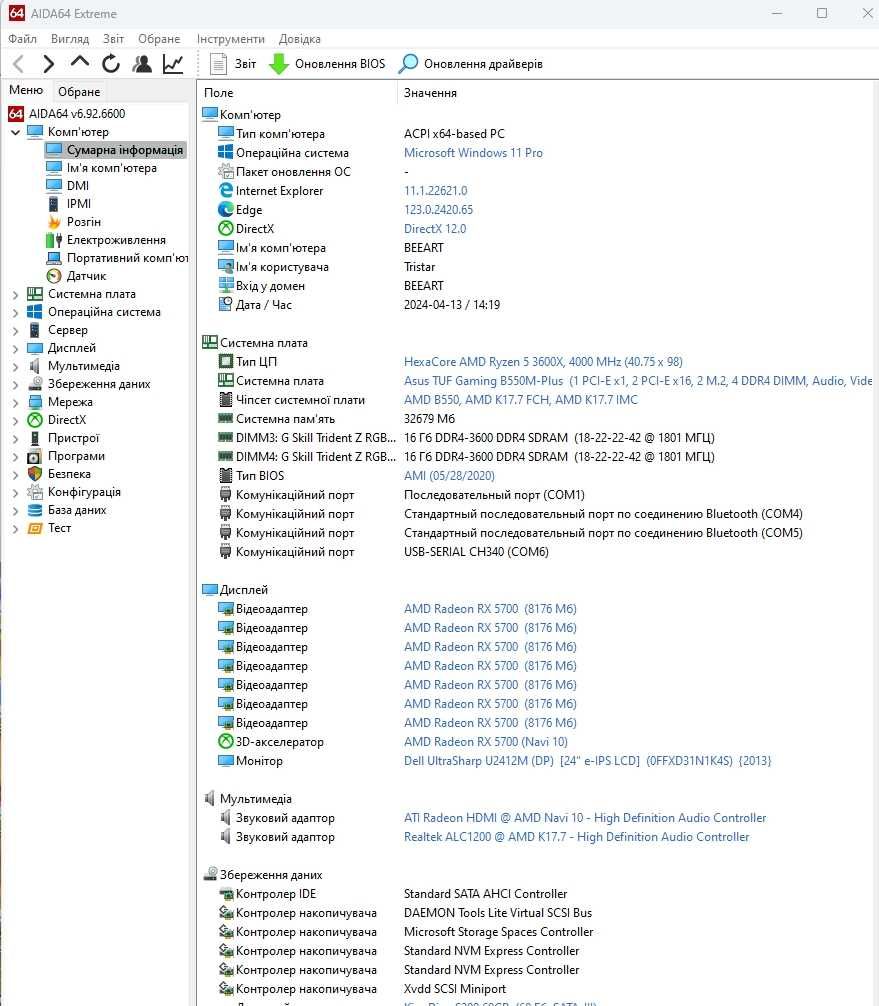The image size is (879, 1006).
Task: Open Microsoft Windows 11 Pro link
Action: point(473,153)
